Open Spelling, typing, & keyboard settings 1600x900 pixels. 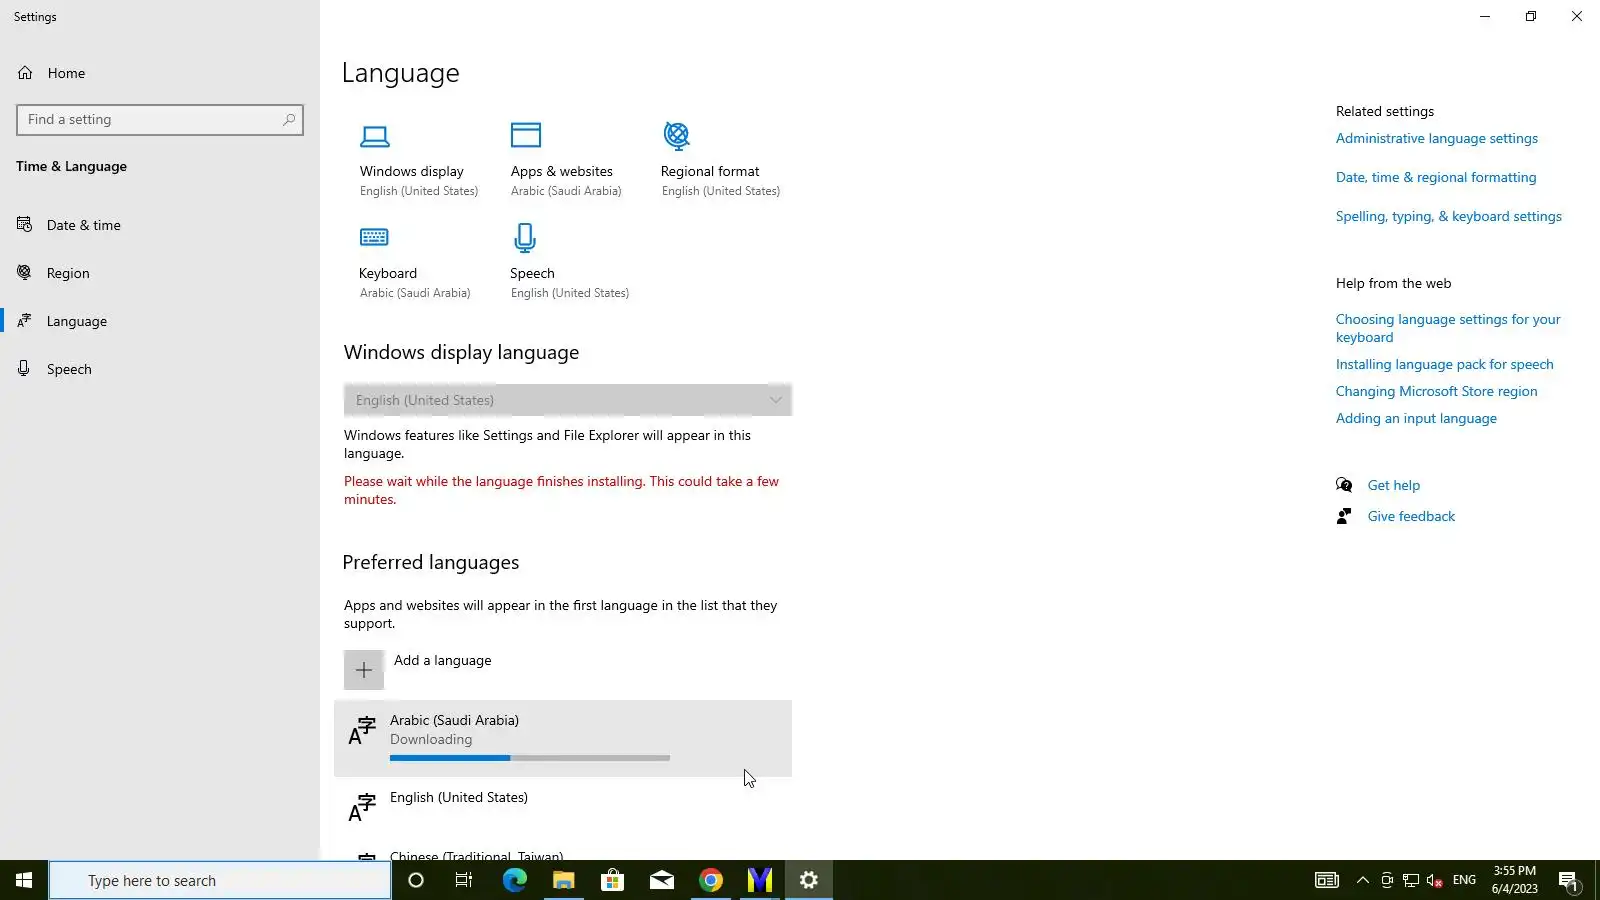click(1449, 217)
